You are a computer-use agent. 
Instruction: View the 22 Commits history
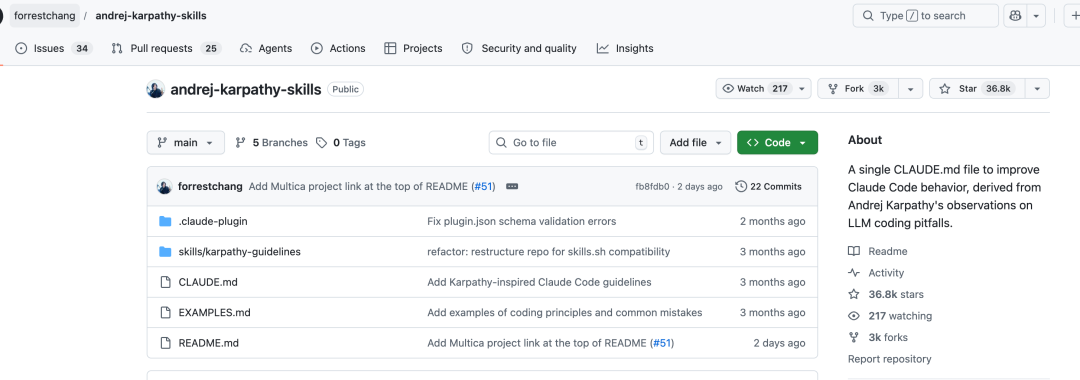click(x=769, y=187)
